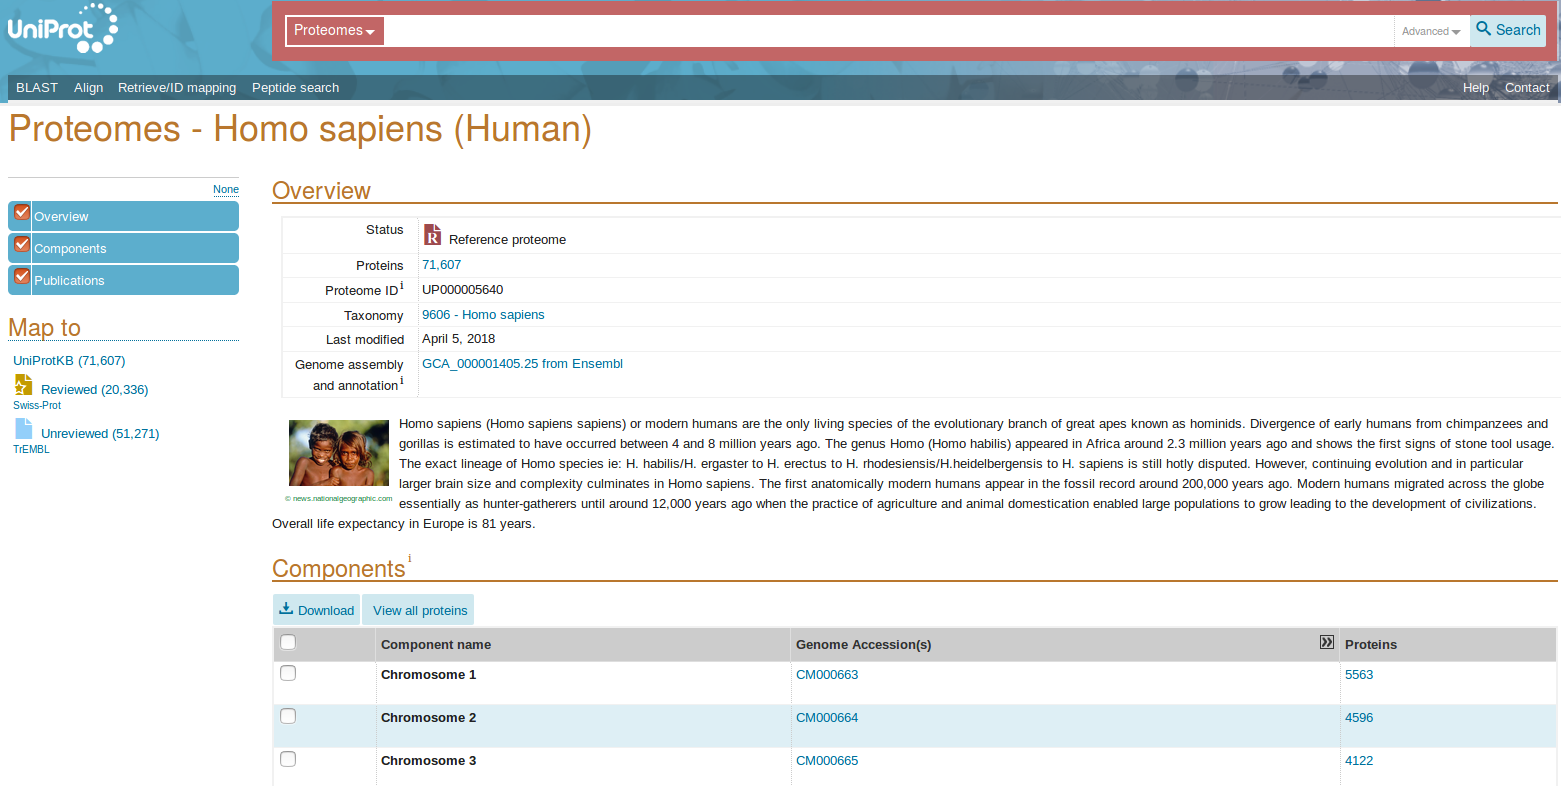Click the Search magnifier button
1561x786 pixels.
point(1508,30)
